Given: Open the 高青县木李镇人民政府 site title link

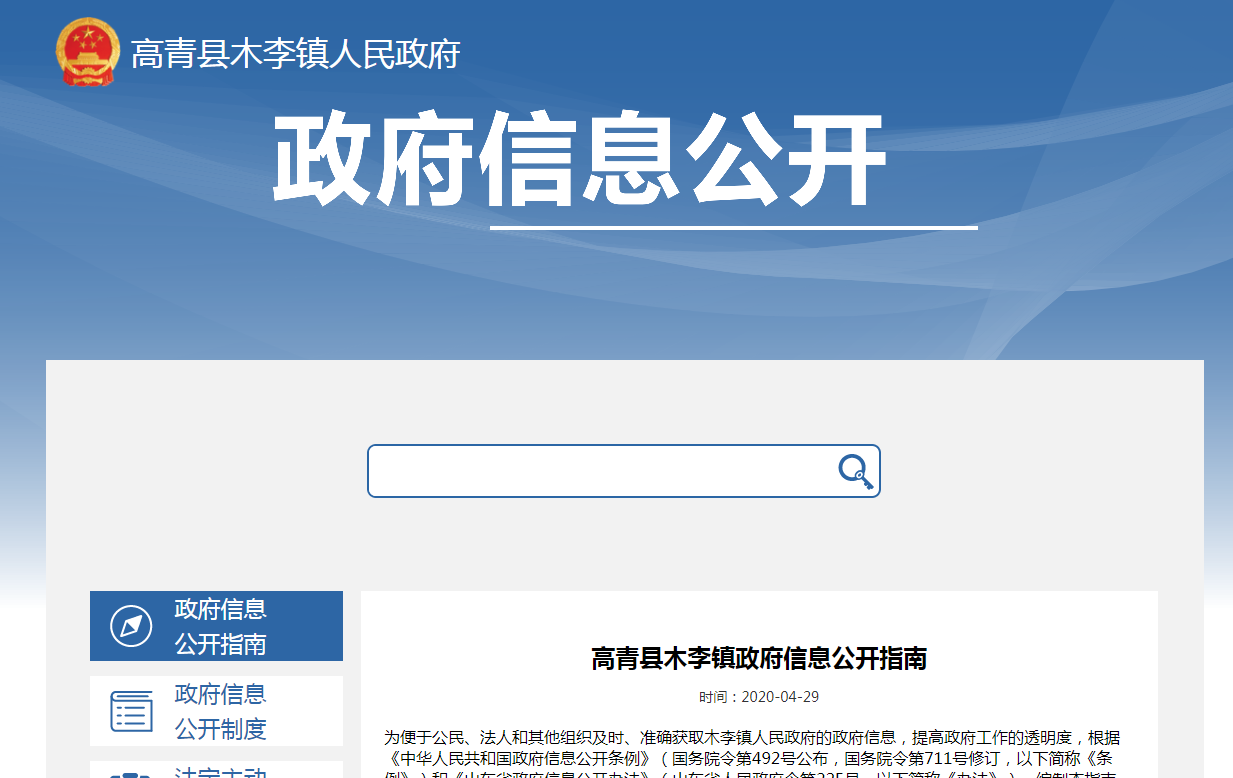Looking at the screenshot, I should pos(295,54).
